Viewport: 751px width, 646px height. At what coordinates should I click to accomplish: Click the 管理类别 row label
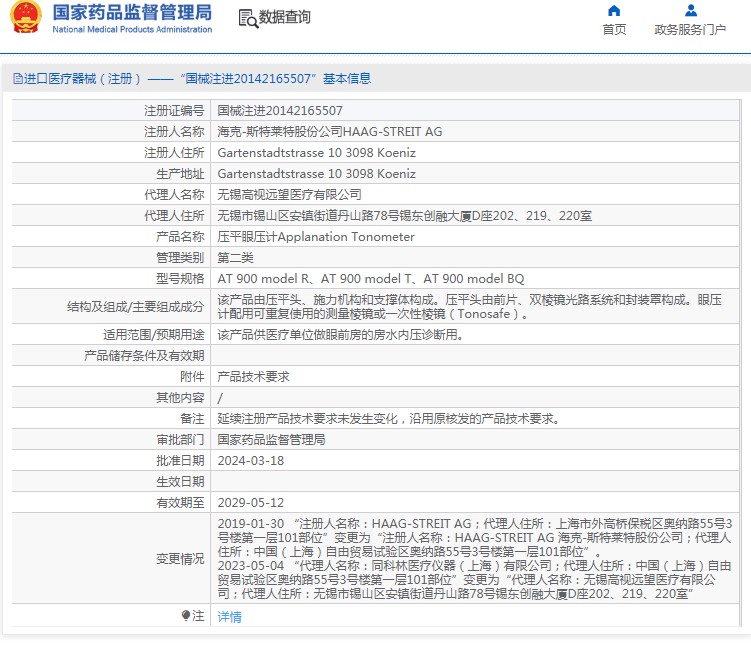point(180,258)
